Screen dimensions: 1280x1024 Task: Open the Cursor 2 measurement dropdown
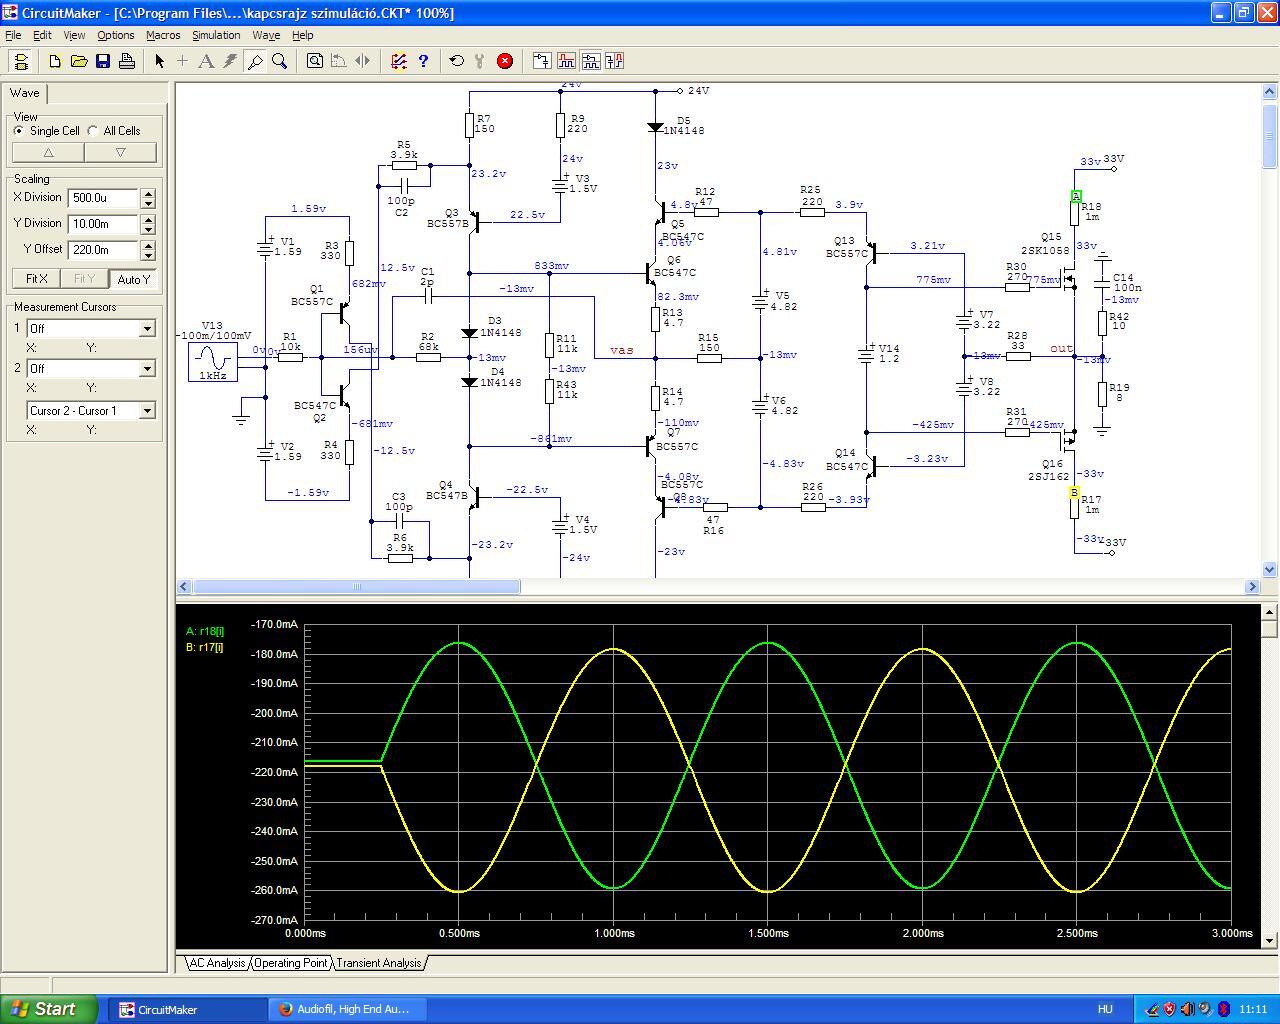click(147, 369)
